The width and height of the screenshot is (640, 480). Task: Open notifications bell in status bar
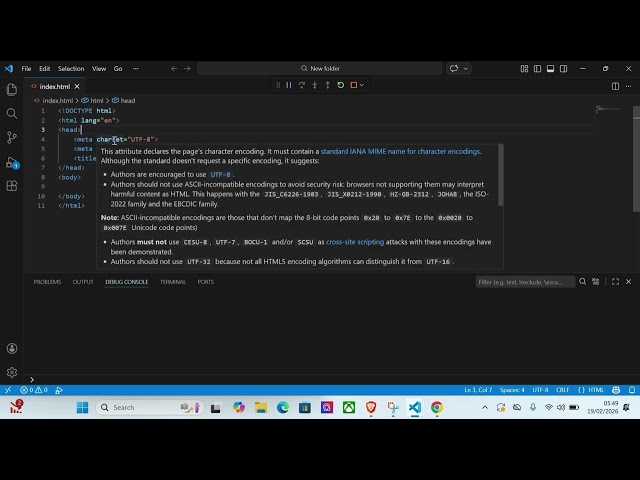632,390
